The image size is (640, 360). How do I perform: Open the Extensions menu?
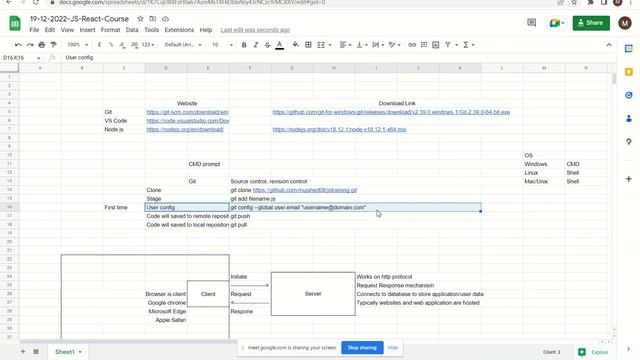[179, 30]
